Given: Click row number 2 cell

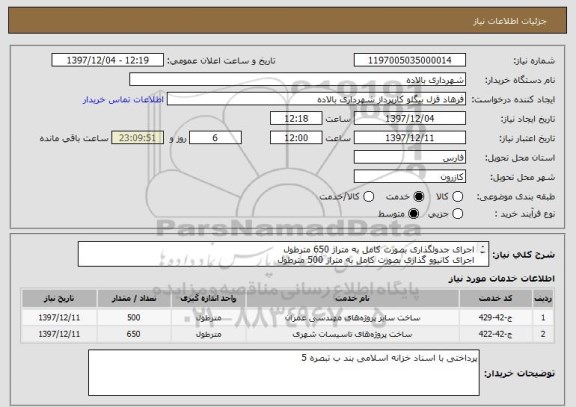Looking at the screenshot, I should 543,334.
